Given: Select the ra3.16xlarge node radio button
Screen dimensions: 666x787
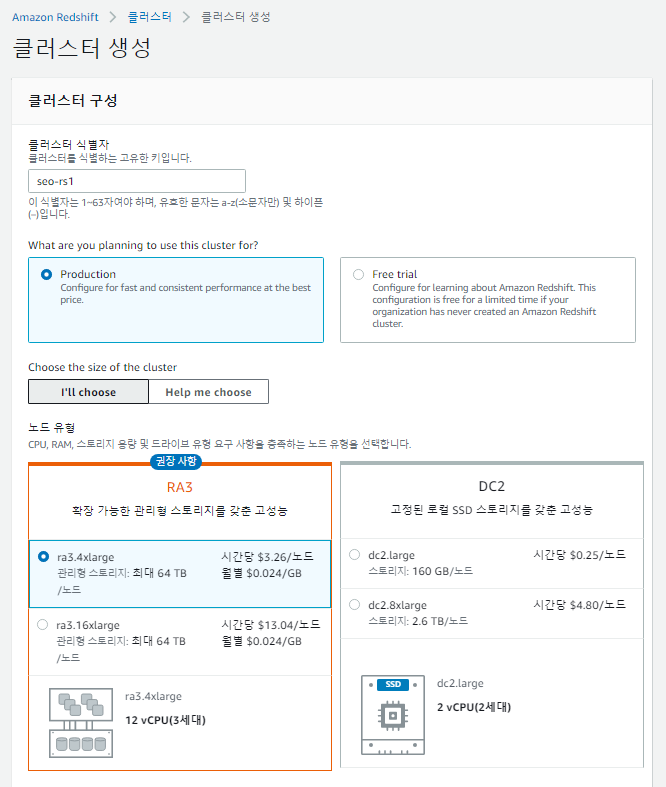Looking at the screenshot, I should click(x=43, y=625).
